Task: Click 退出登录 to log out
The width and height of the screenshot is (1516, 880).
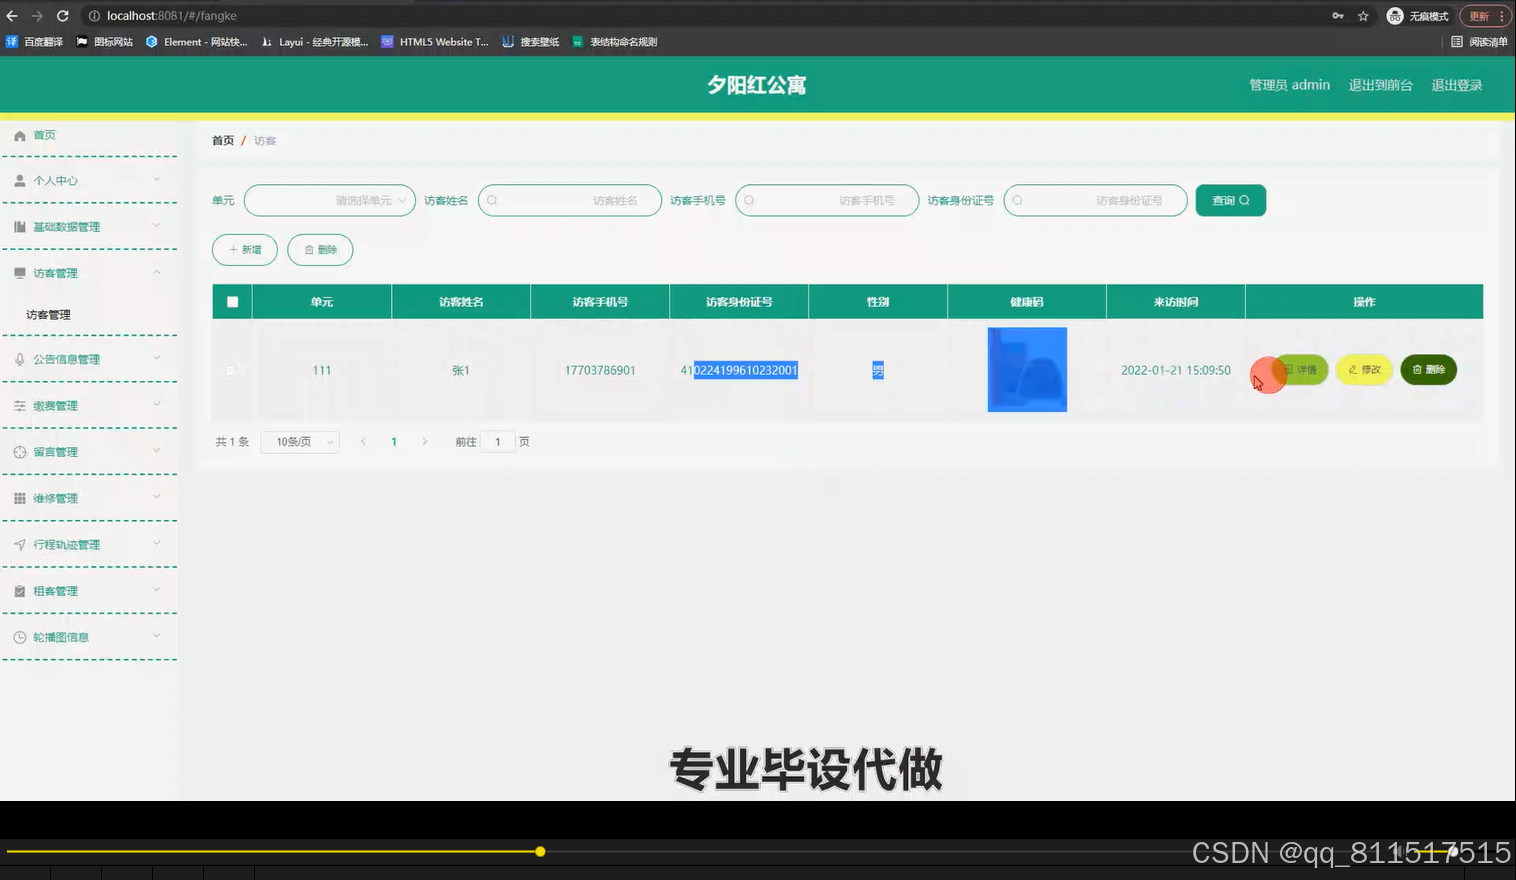Action: click(x=1456, y=85)
